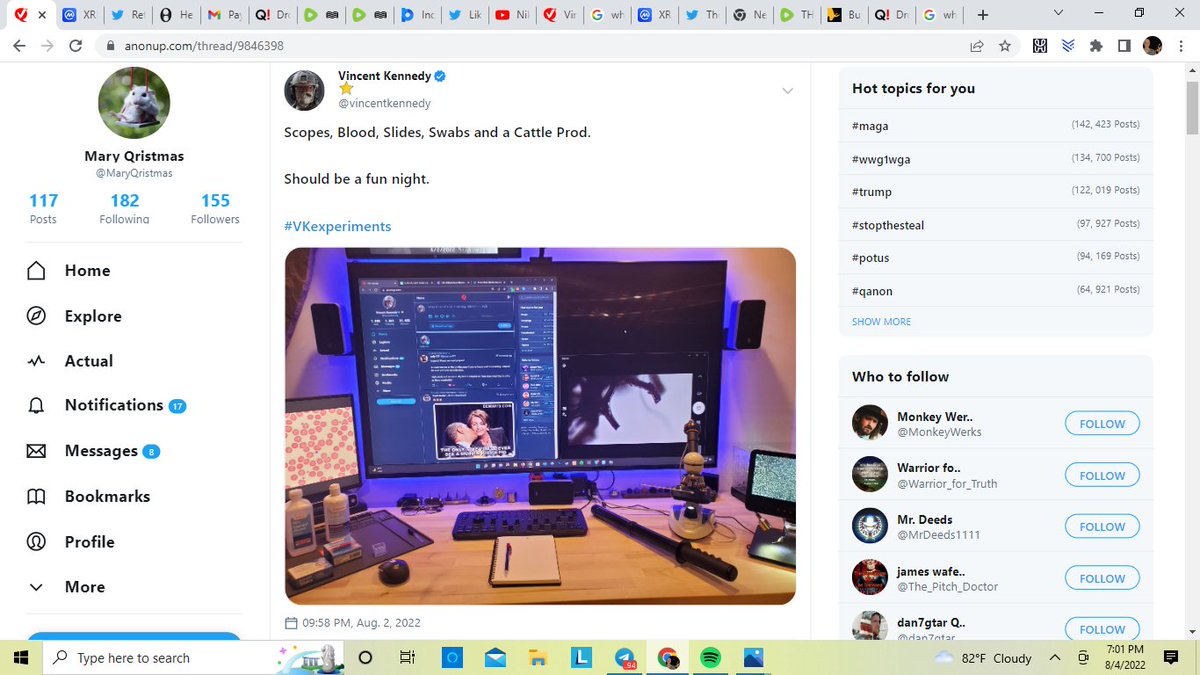The image size is (1200, 675).
Task: Open the Windows action center notifications icon
Action: point(1172,657)
